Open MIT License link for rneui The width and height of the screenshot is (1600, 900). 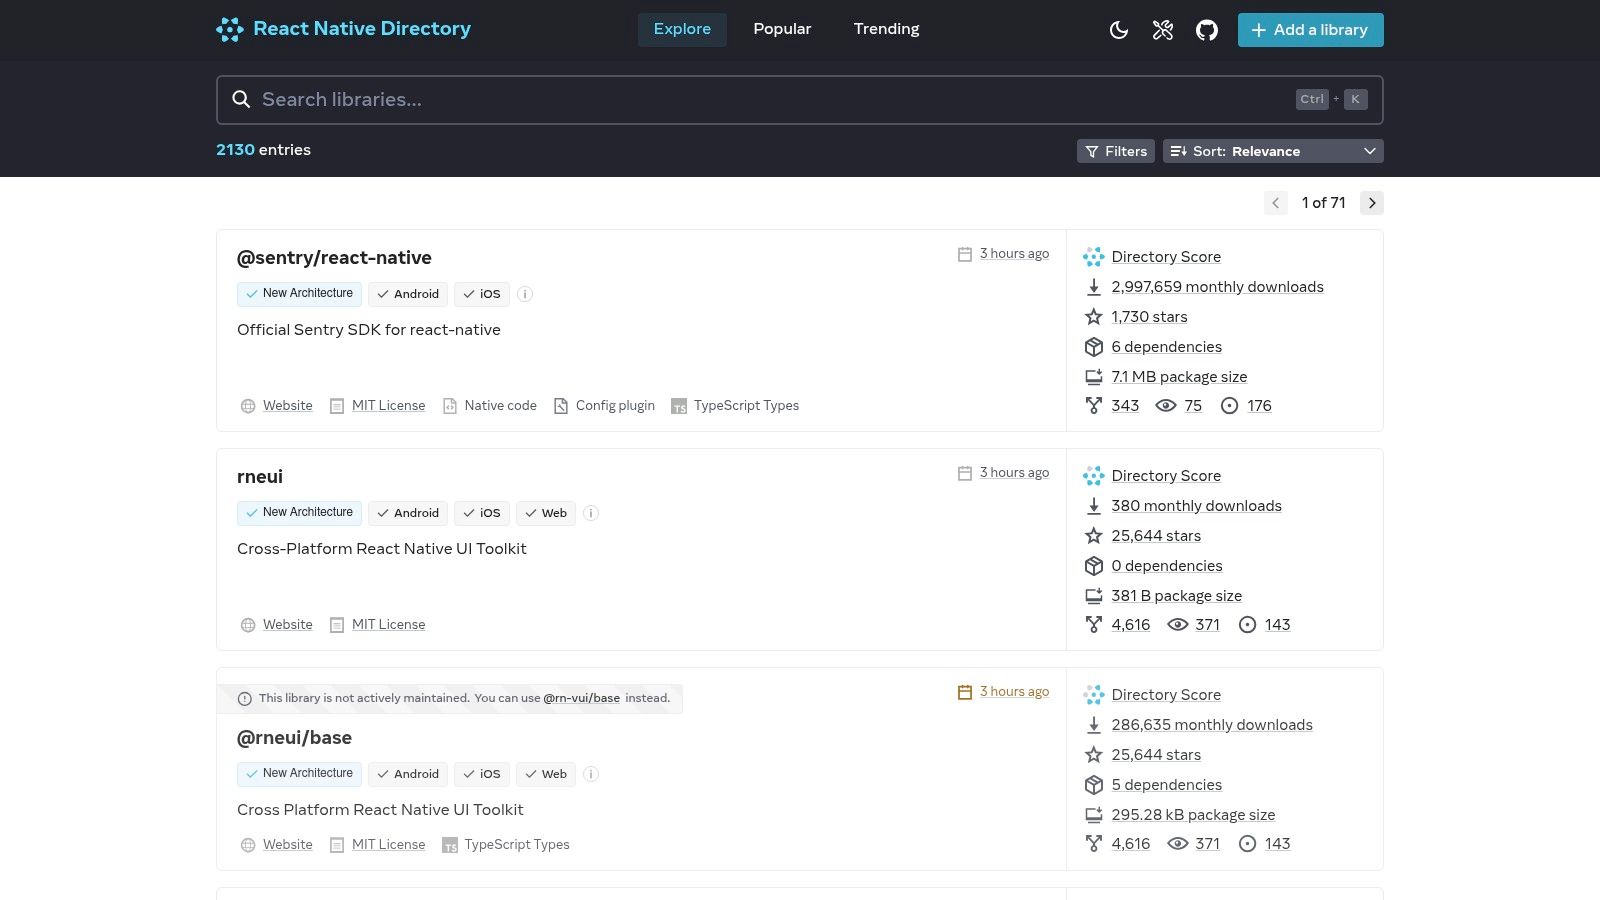[x=388, y=625]
